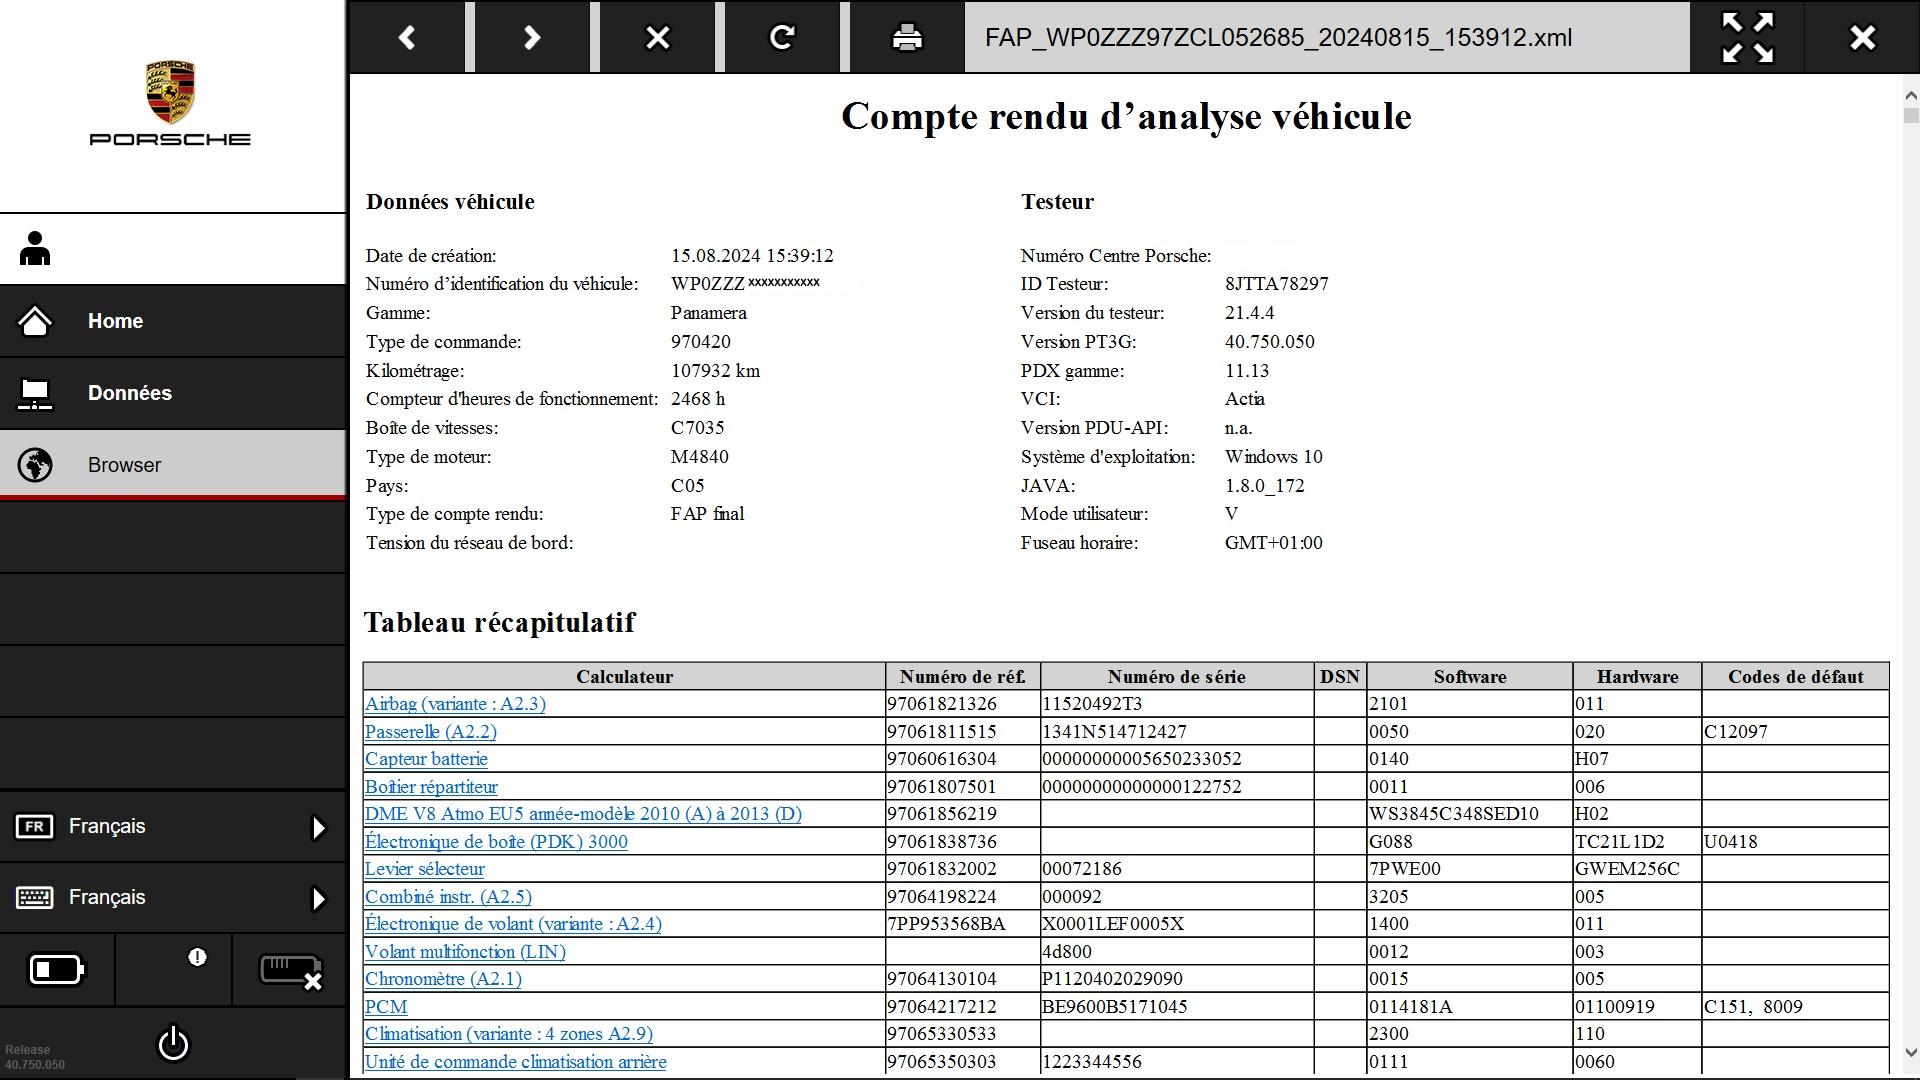Image resolution: width=1920 pixels, height=1080 pixels.
Task: Select creation date 15.08.2024 15:39:12
Action: (752, 256)
